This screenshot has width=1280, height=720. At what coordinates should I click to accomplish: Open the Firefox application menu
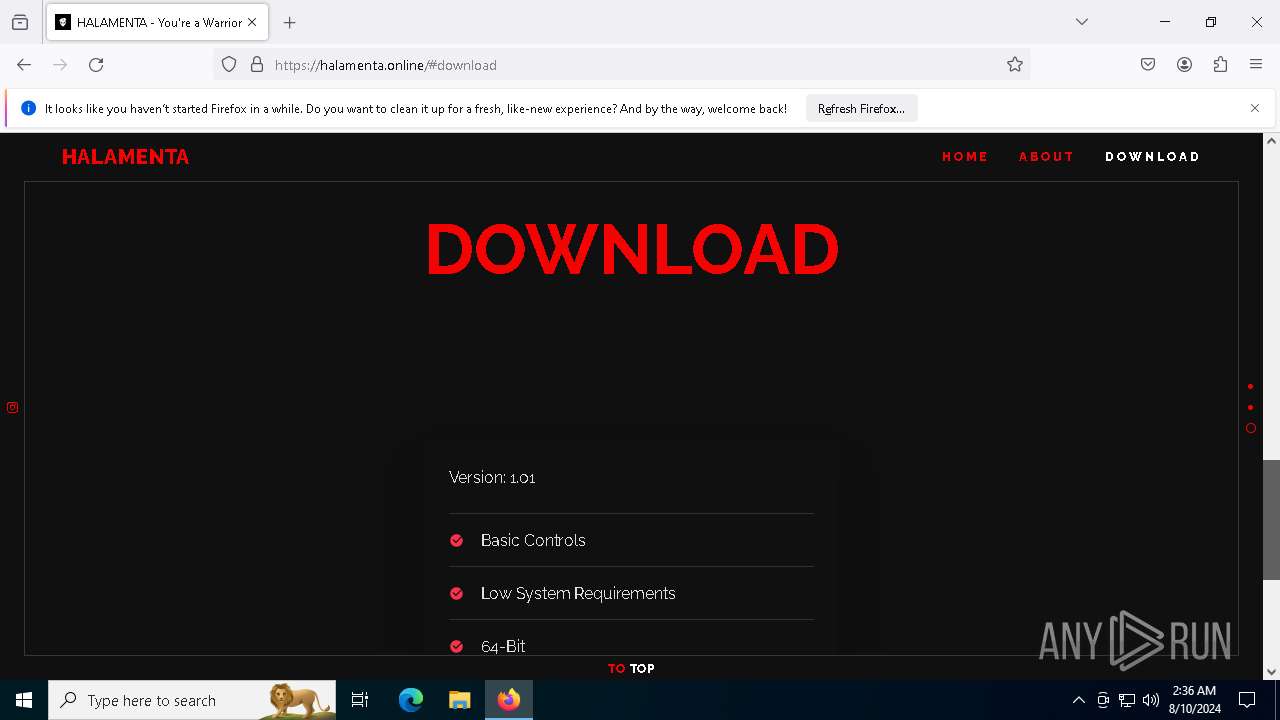tap(1256, 65)
